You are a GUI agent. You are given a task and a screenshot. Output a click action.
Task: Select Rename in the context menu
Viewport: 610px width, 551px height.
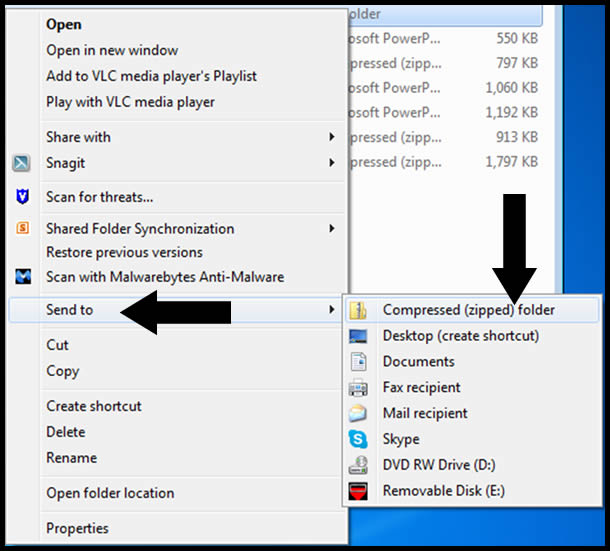72,458
